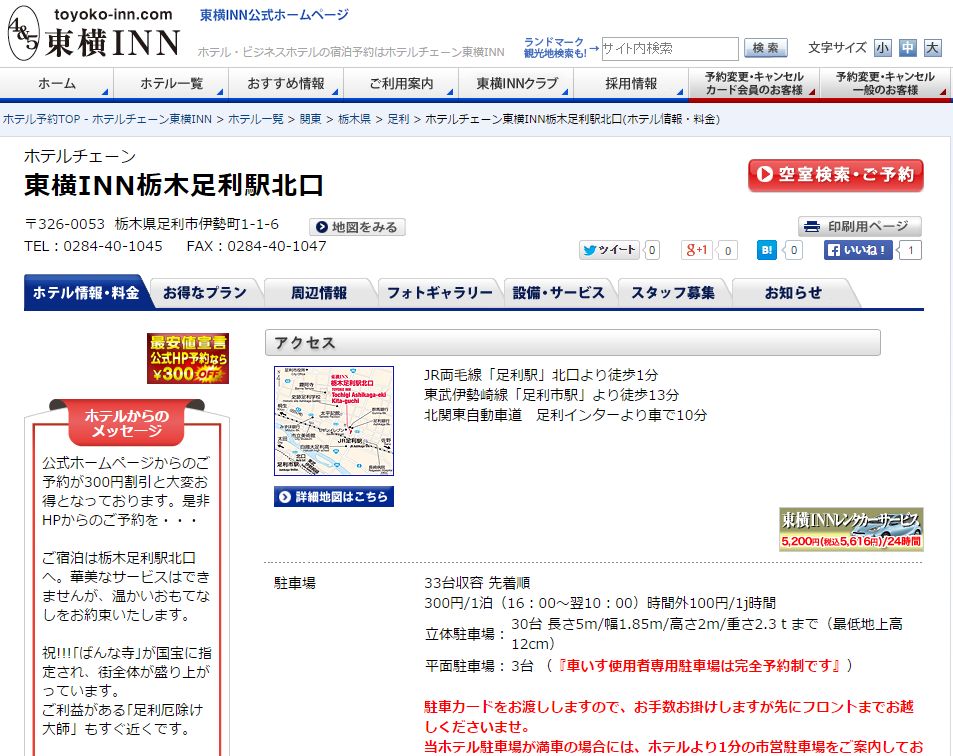Image resolution: width=953 pixels, height=756 pixels.
Task: Open 予約変更・キャンセル 一般のお客様
Action: pos(885,83)
